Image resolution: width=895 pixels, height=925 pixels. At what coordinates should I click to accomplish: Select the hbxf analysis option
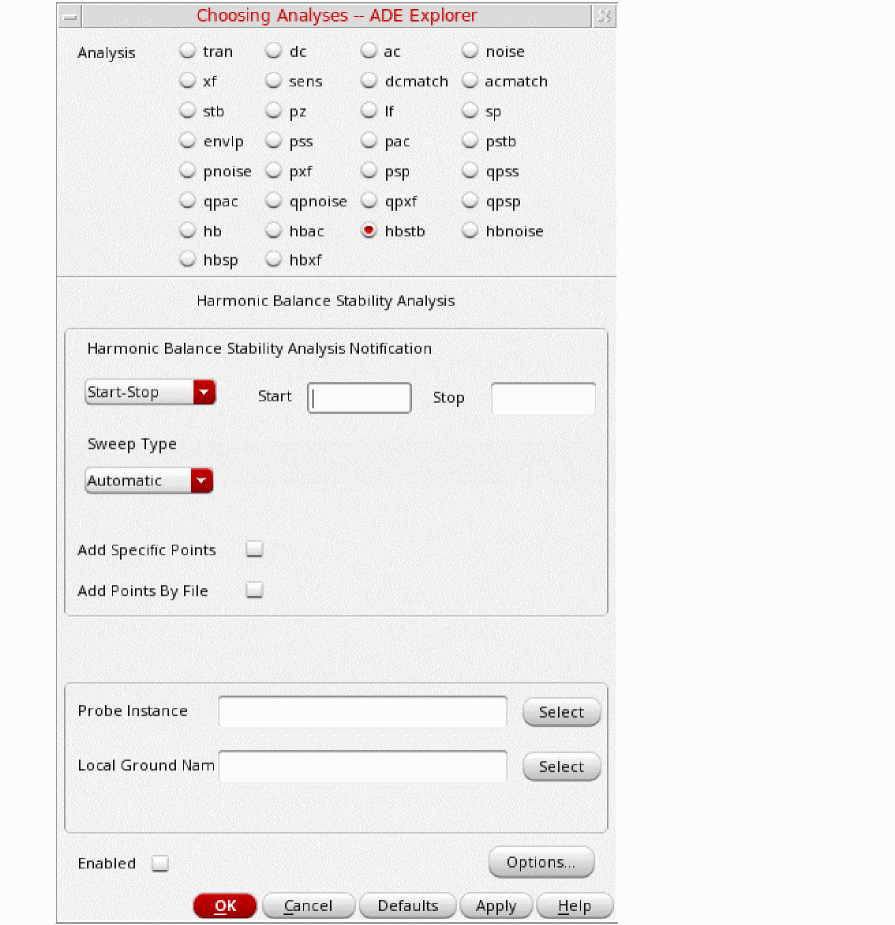coord(273,260)
